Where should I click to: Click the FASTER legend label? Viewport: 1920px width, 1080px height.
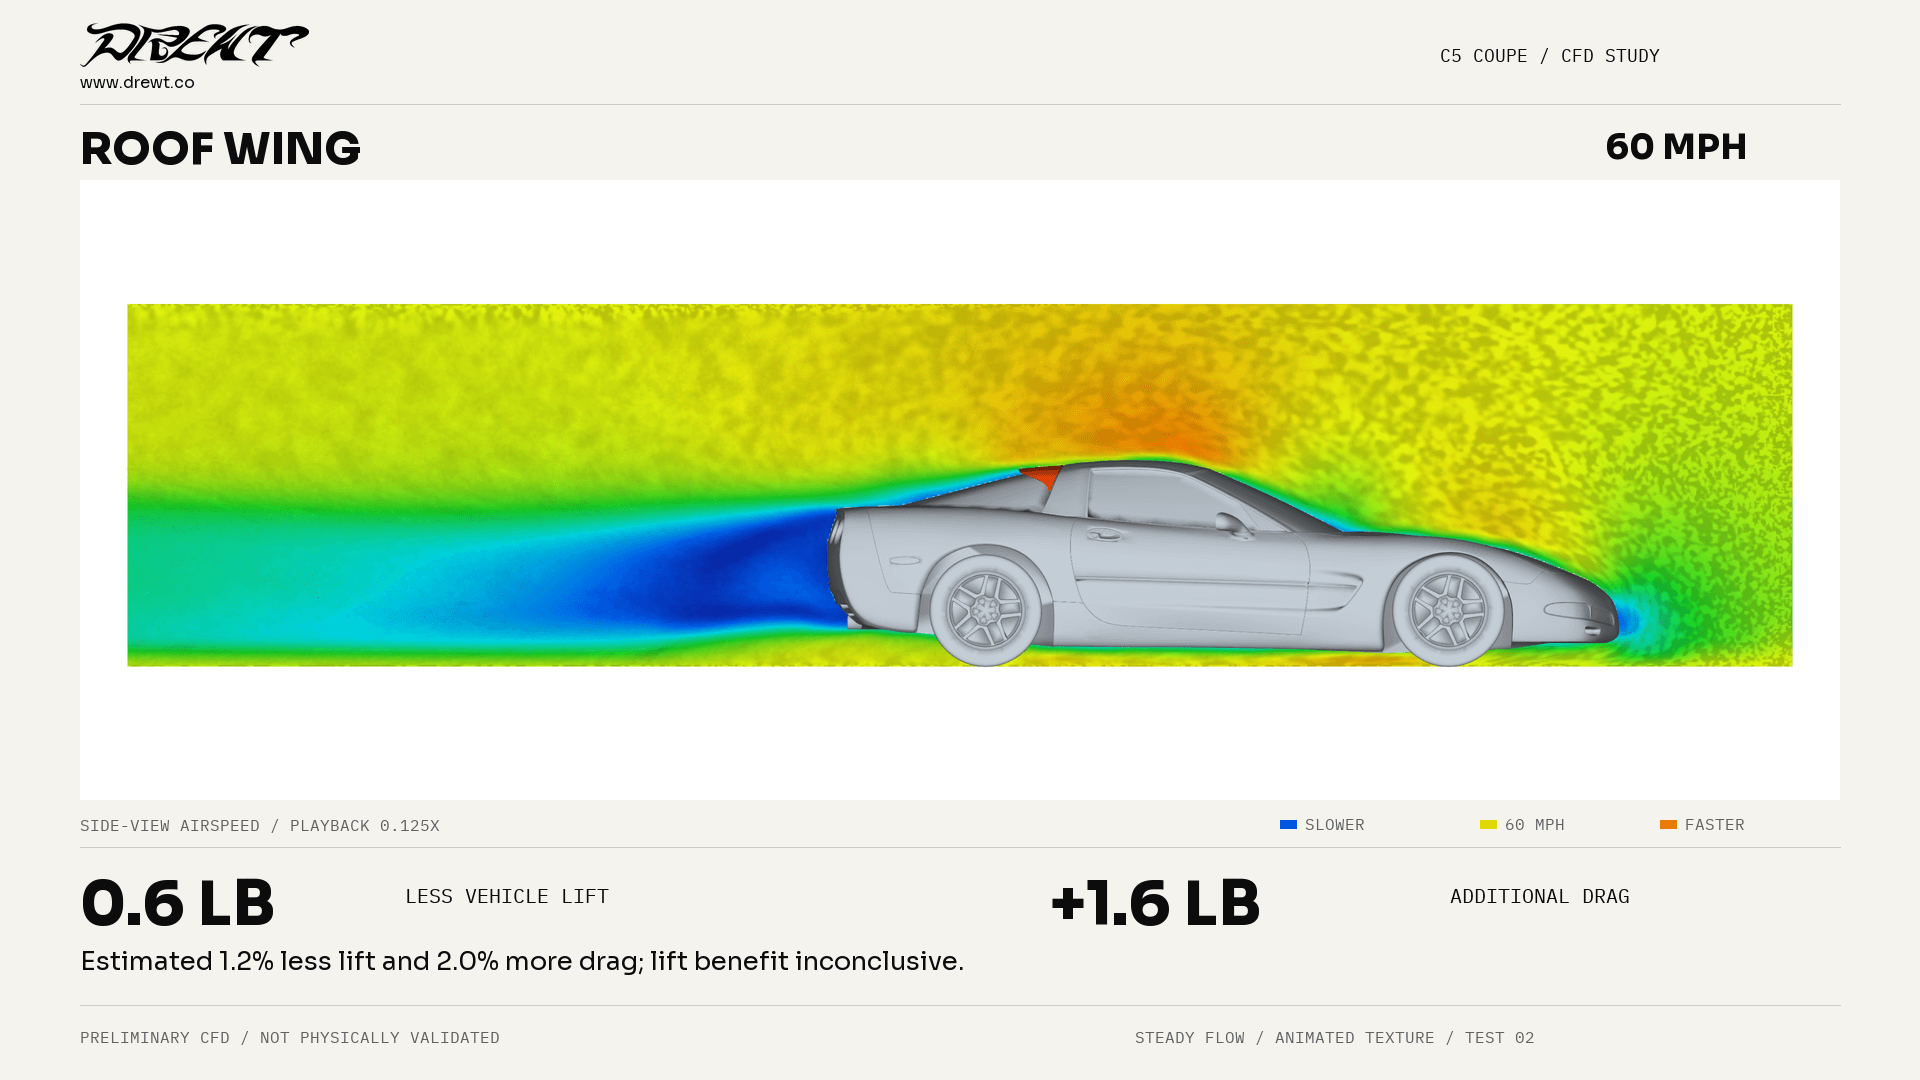click(1714, 825)
